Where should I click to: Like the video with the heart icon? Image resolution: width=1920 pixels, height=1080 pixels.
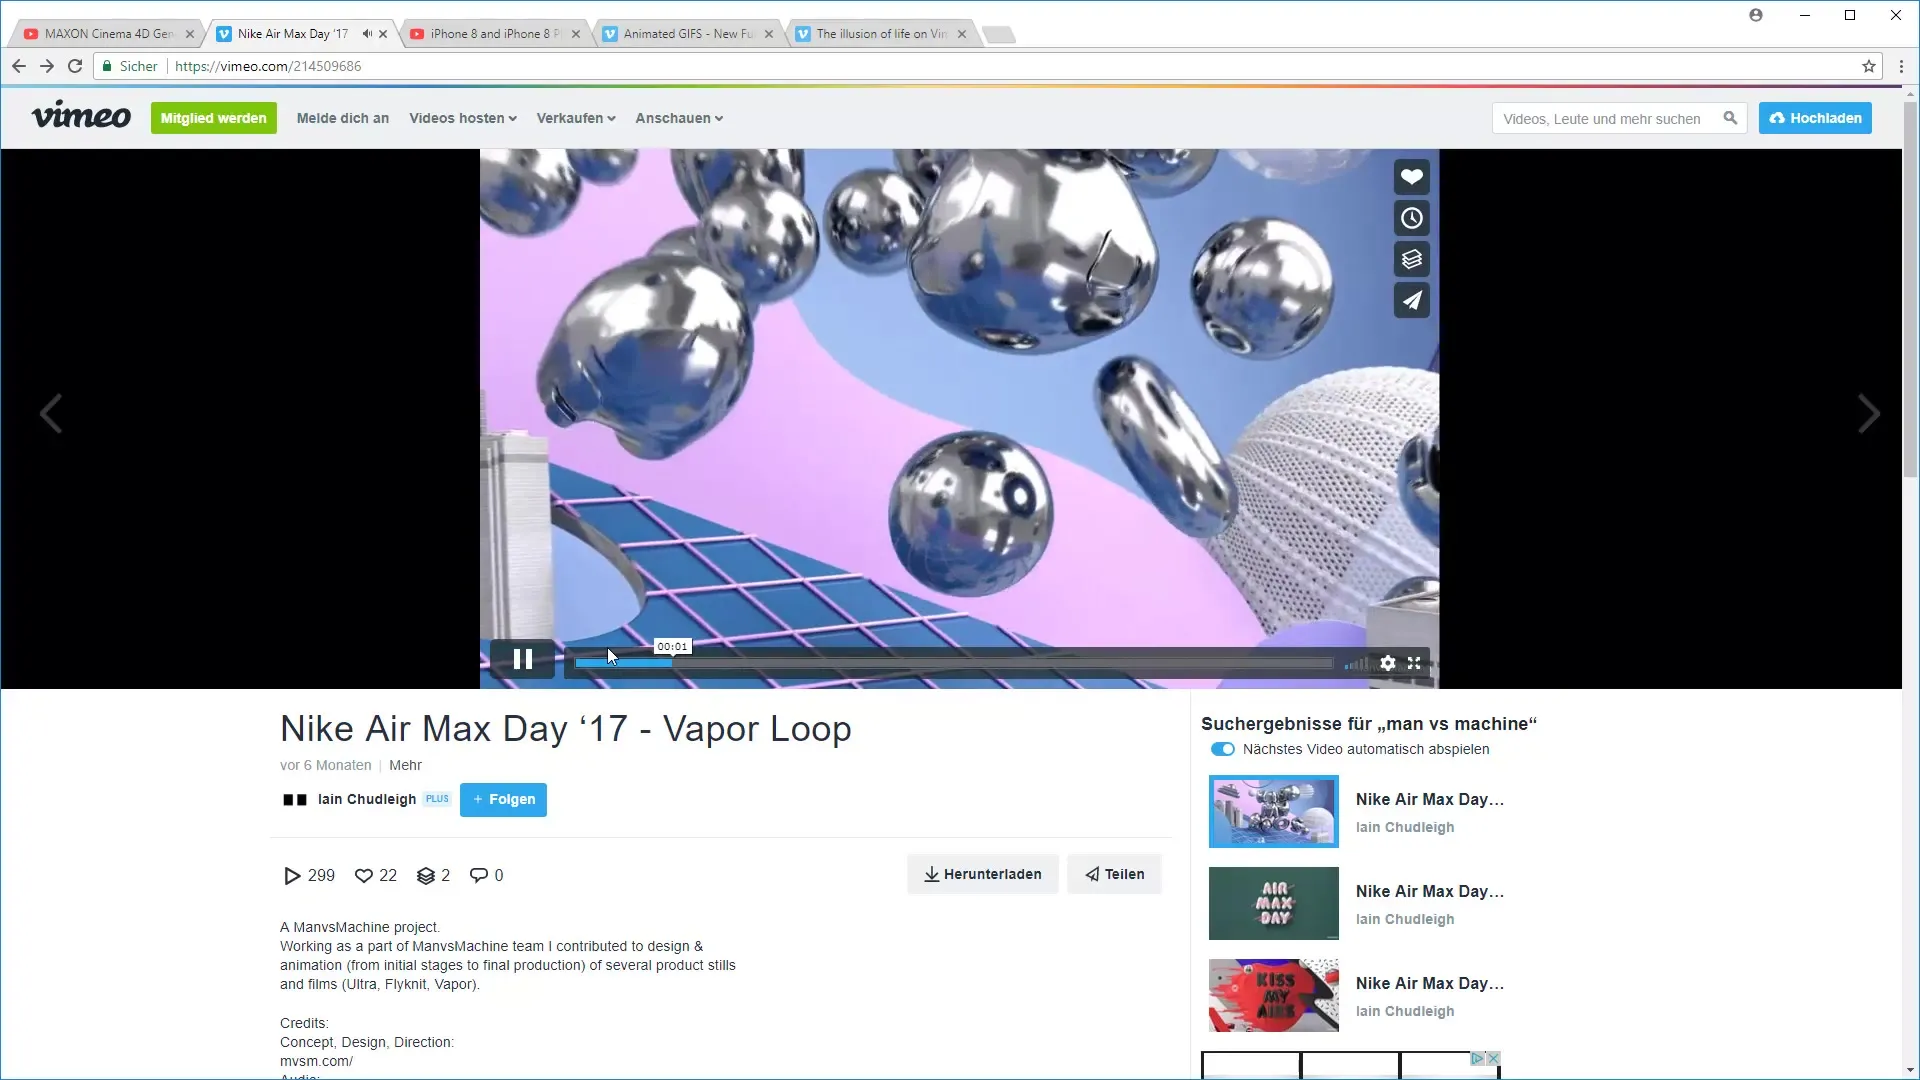click(x=1411, y=177)
